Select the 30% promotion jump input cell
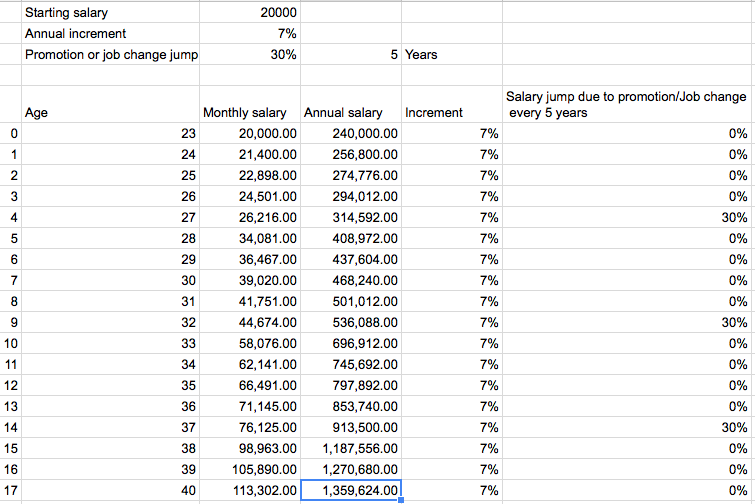Viewport: 755px width, 504px height. [x=250, y=54]
